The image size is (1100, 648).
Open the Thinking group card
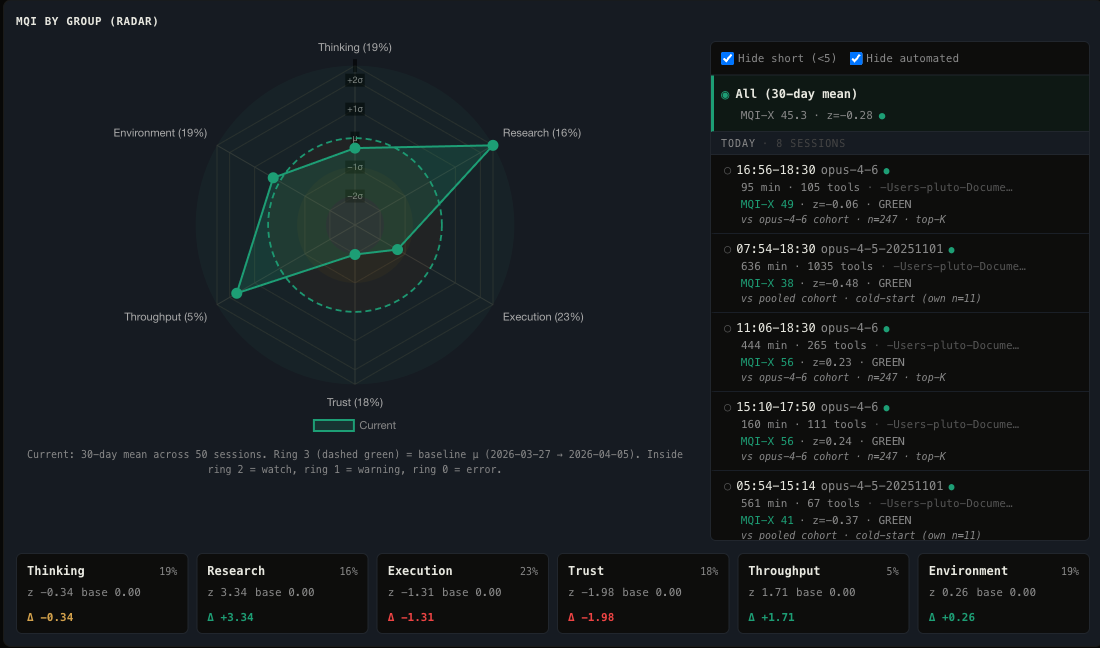(102, 593)
